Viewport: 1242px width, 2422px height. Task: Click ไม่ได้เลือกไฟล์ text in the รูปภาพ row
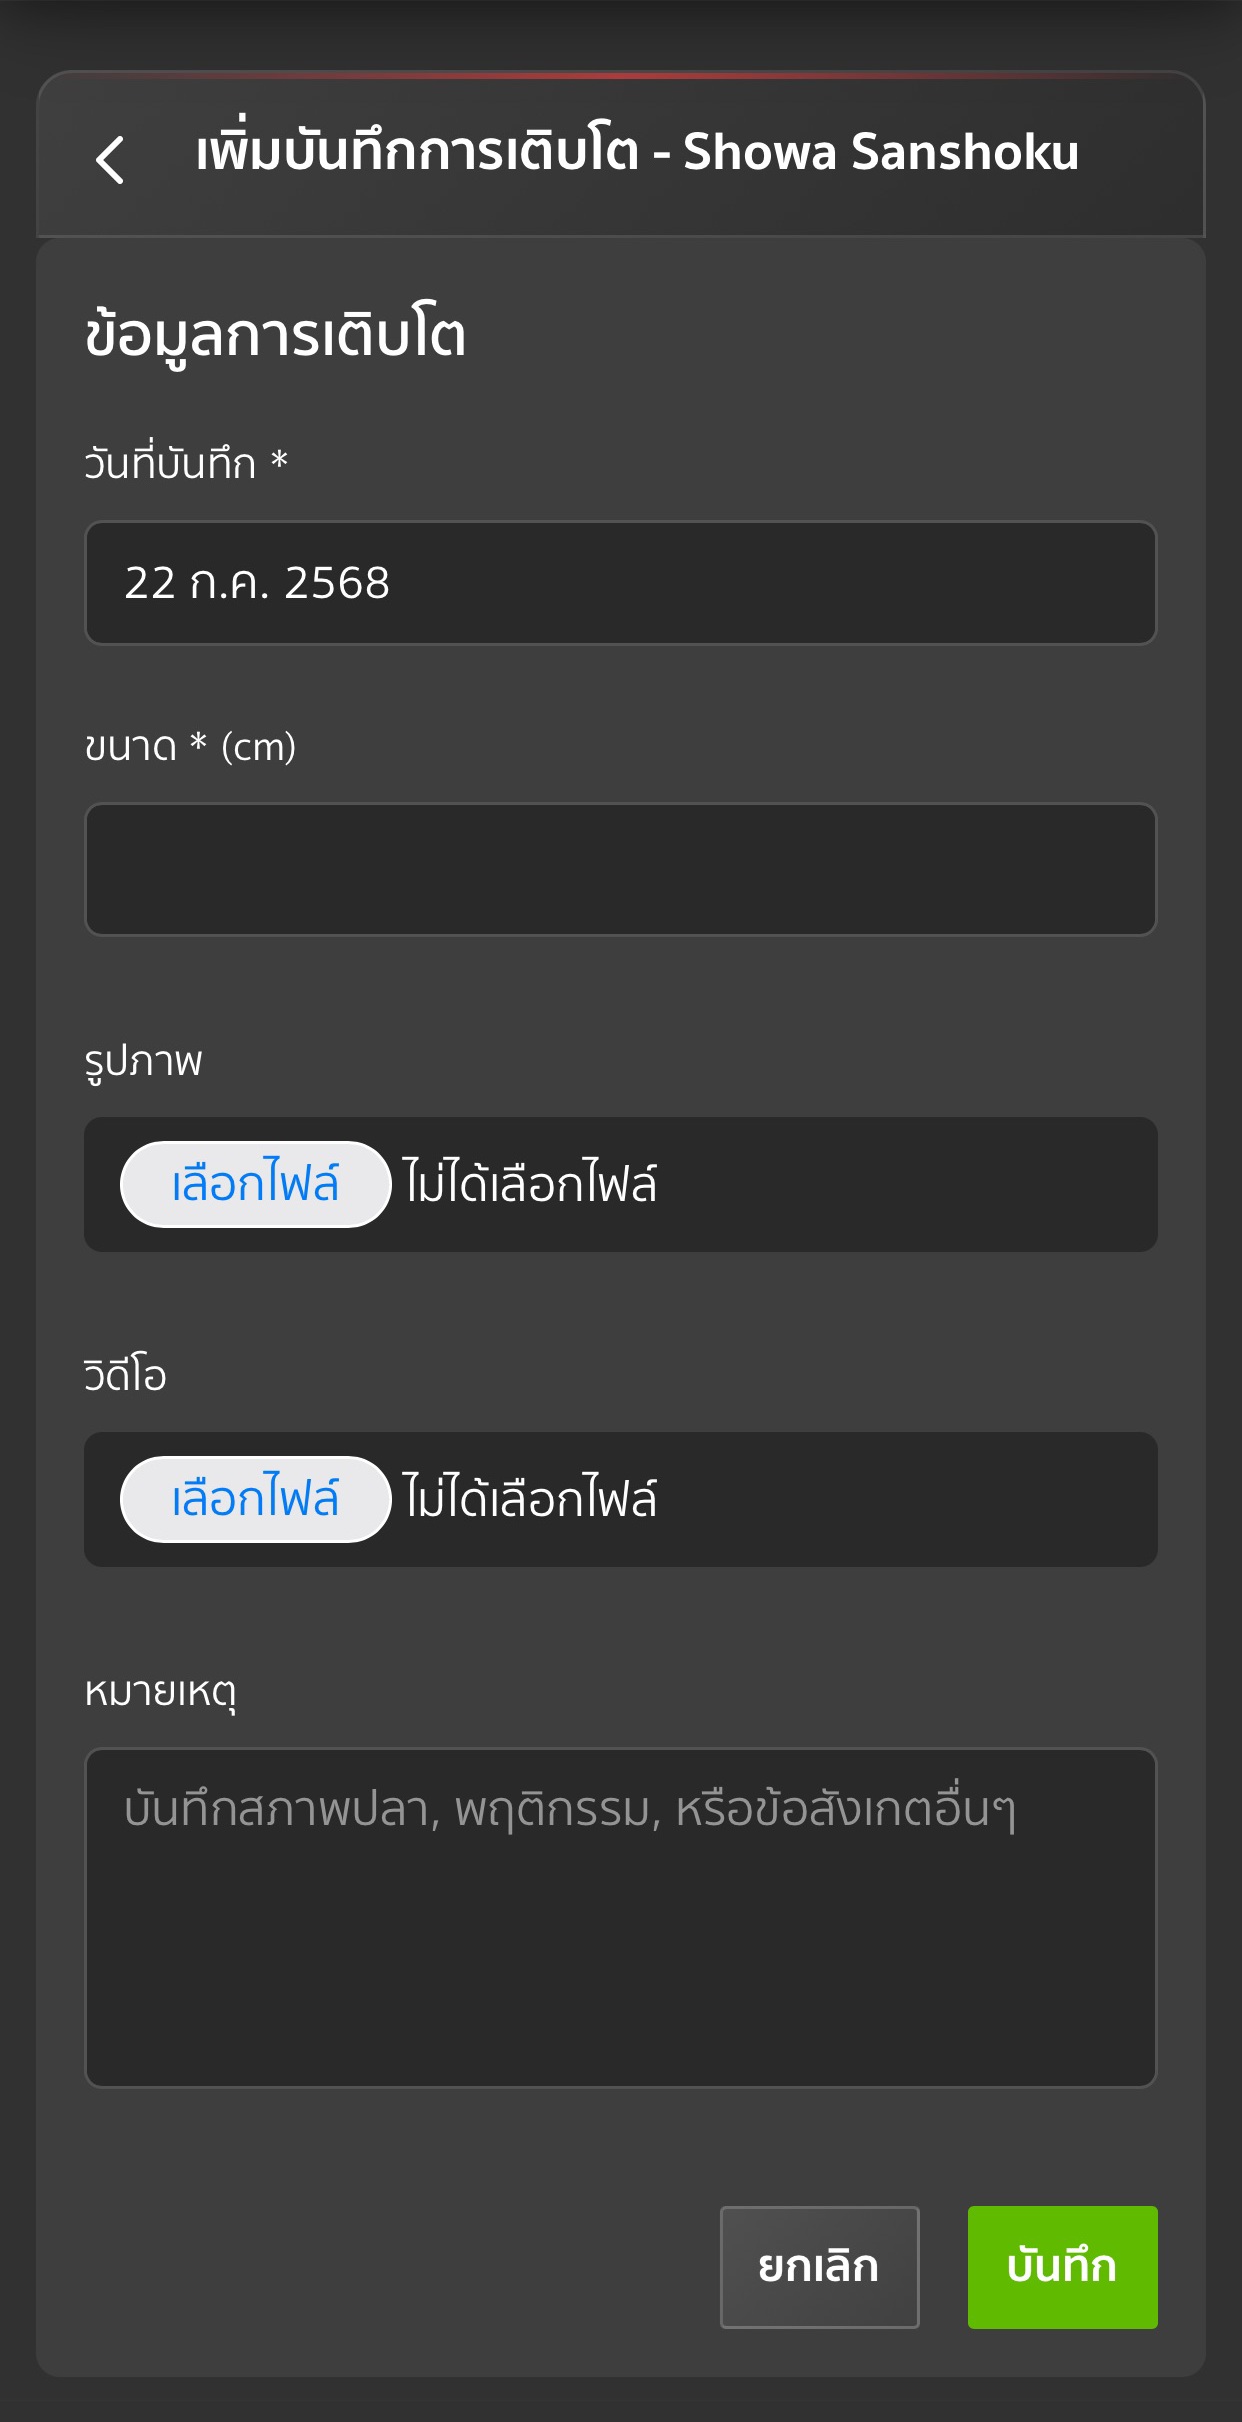[530, 1184]
